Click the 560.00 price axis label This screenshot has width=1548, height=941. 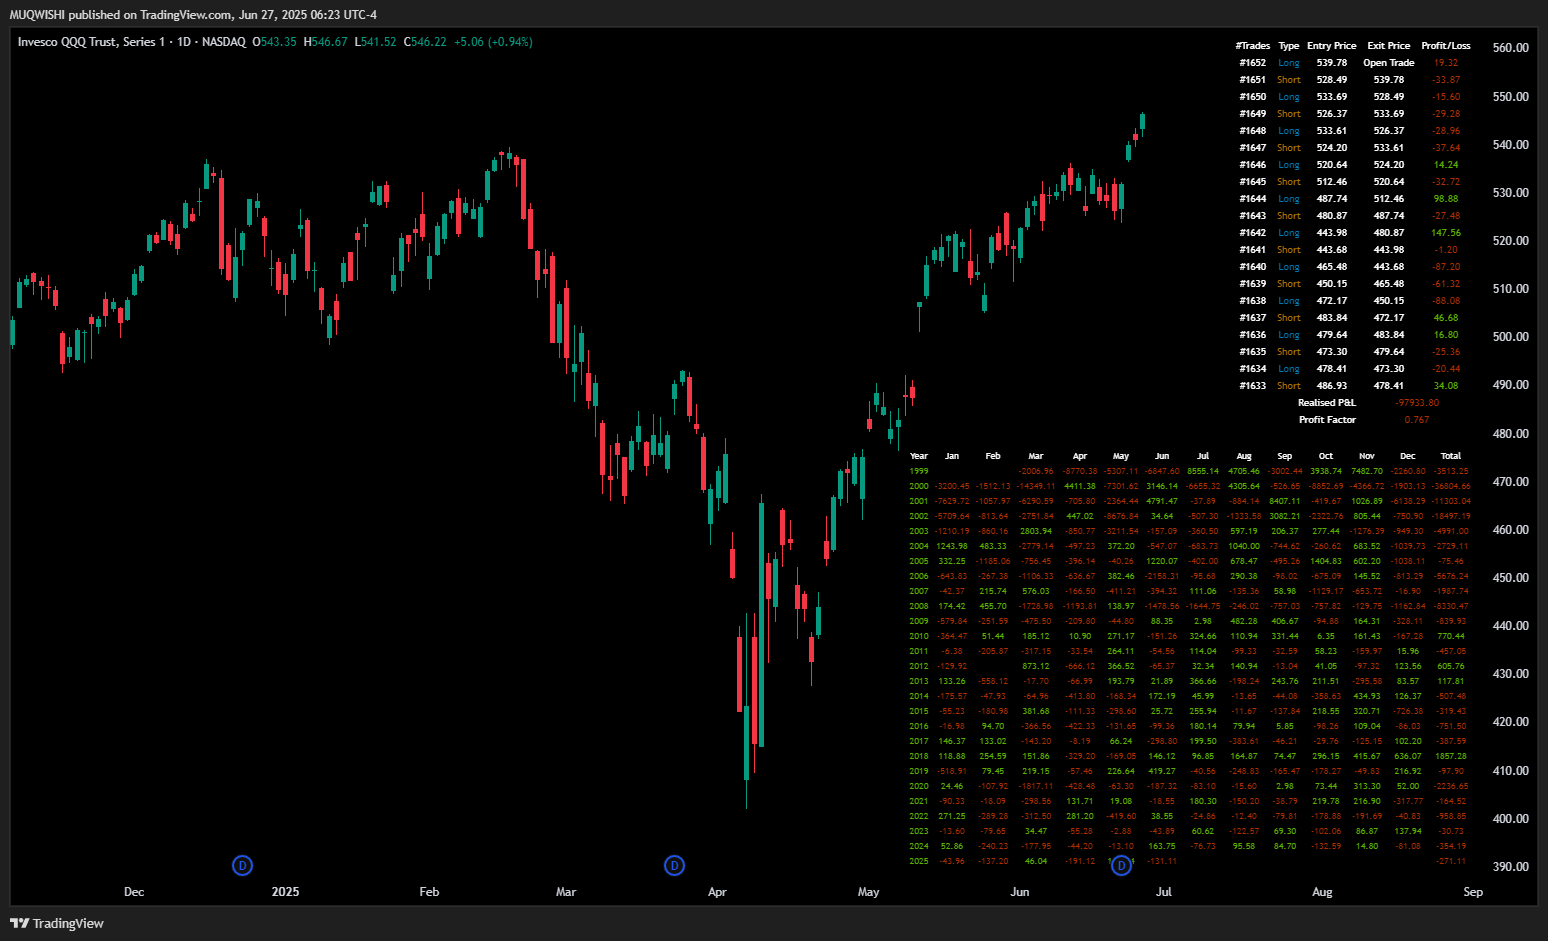pyautogui.click(x=1510, y=48)
